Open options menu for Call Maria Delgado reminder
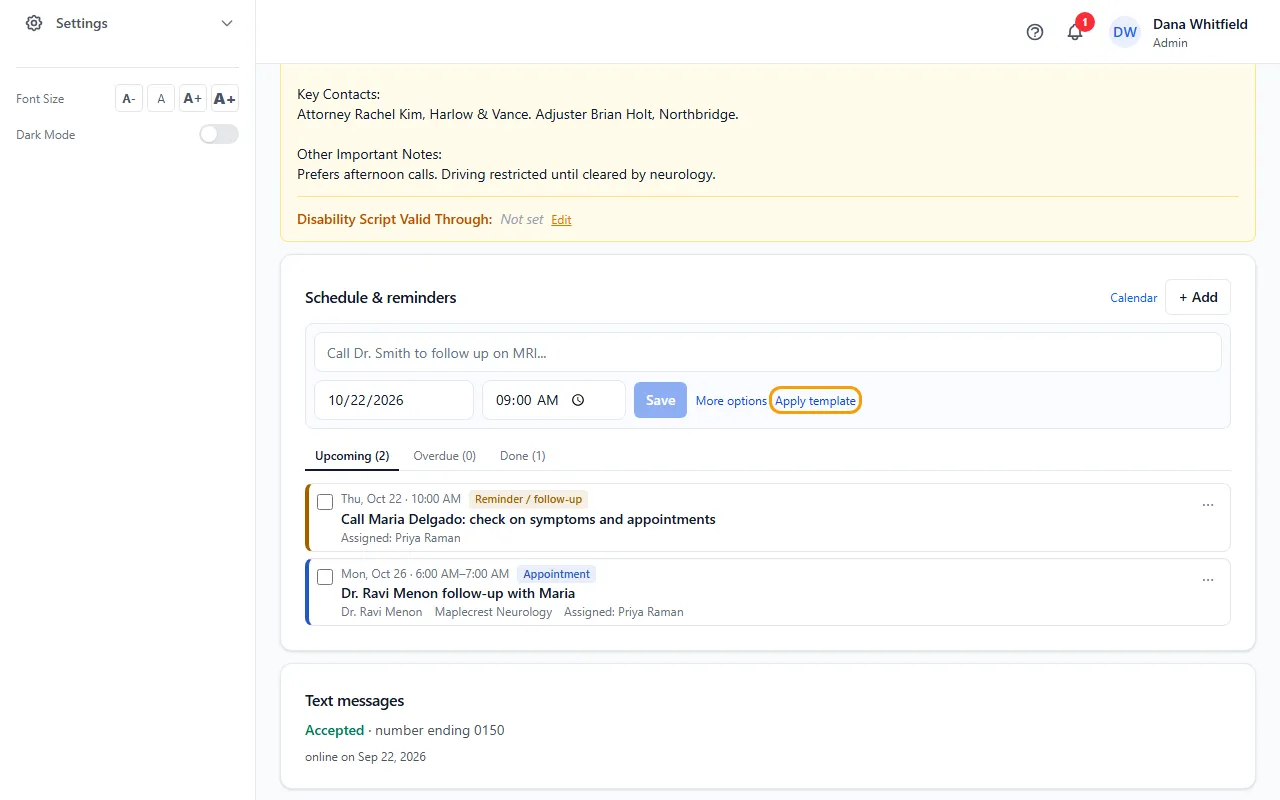The width and height of the screenshot is (1280, 800). (x=1208, y=505)
